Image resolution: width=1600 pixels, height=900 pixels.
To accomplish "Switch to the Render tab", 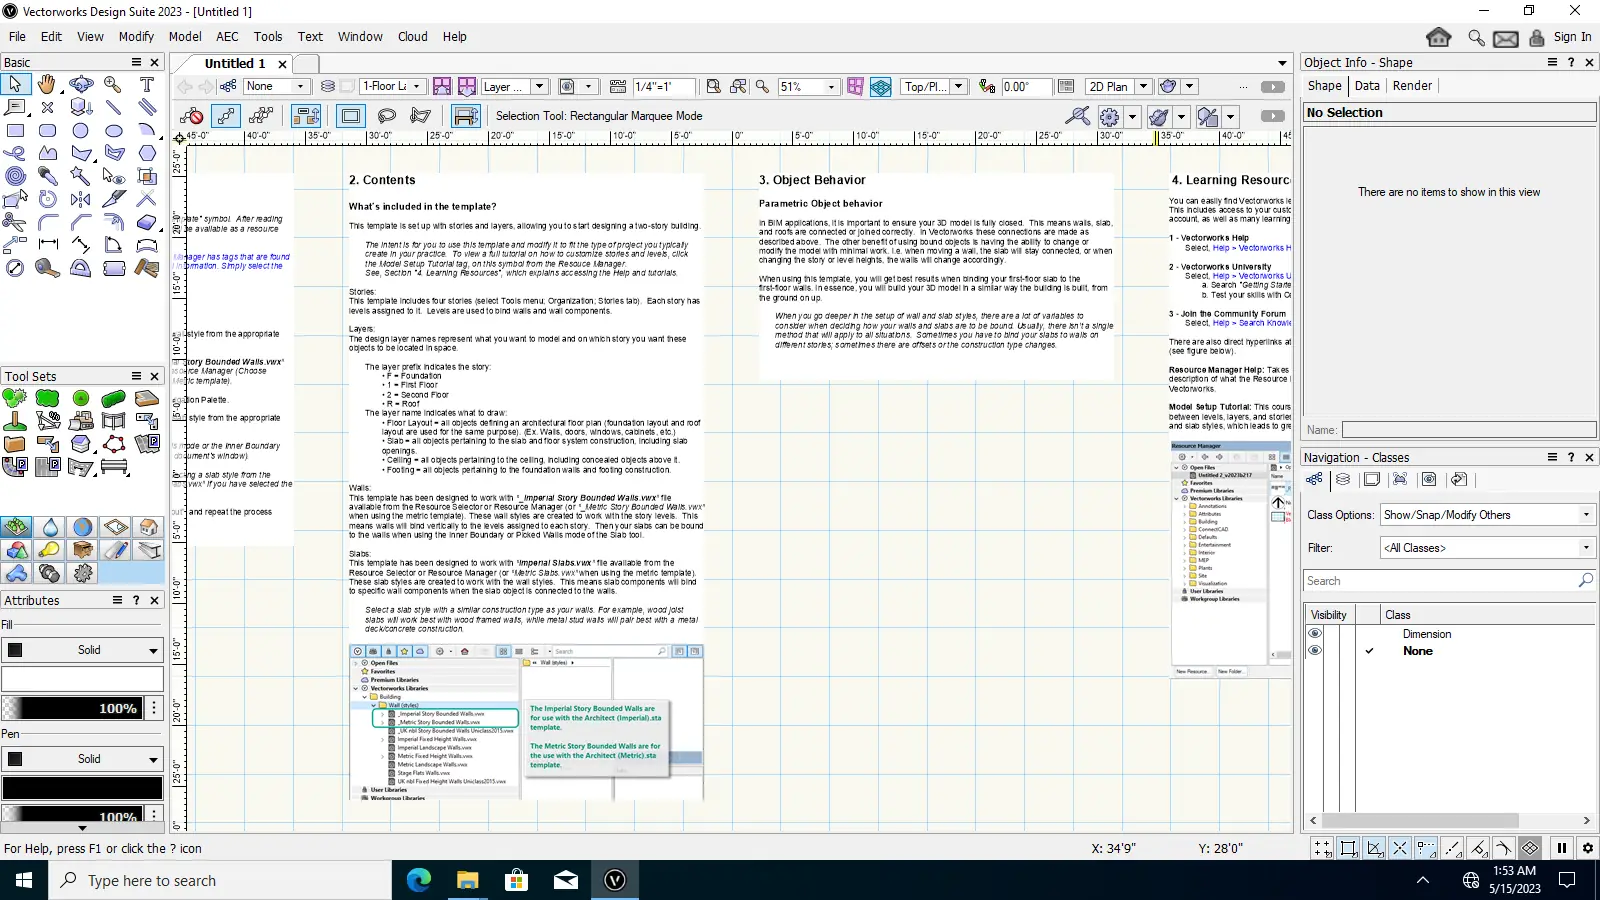I will point(1412,86).
